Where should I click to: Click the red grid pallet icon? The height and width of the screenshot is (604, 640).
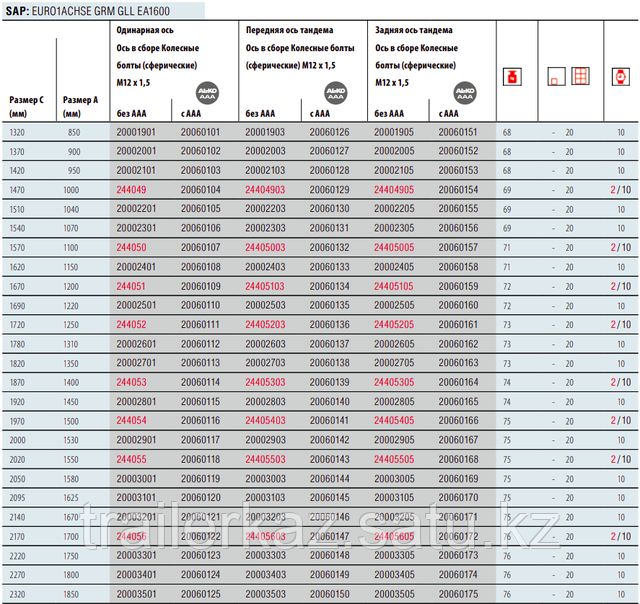[580, 76]
